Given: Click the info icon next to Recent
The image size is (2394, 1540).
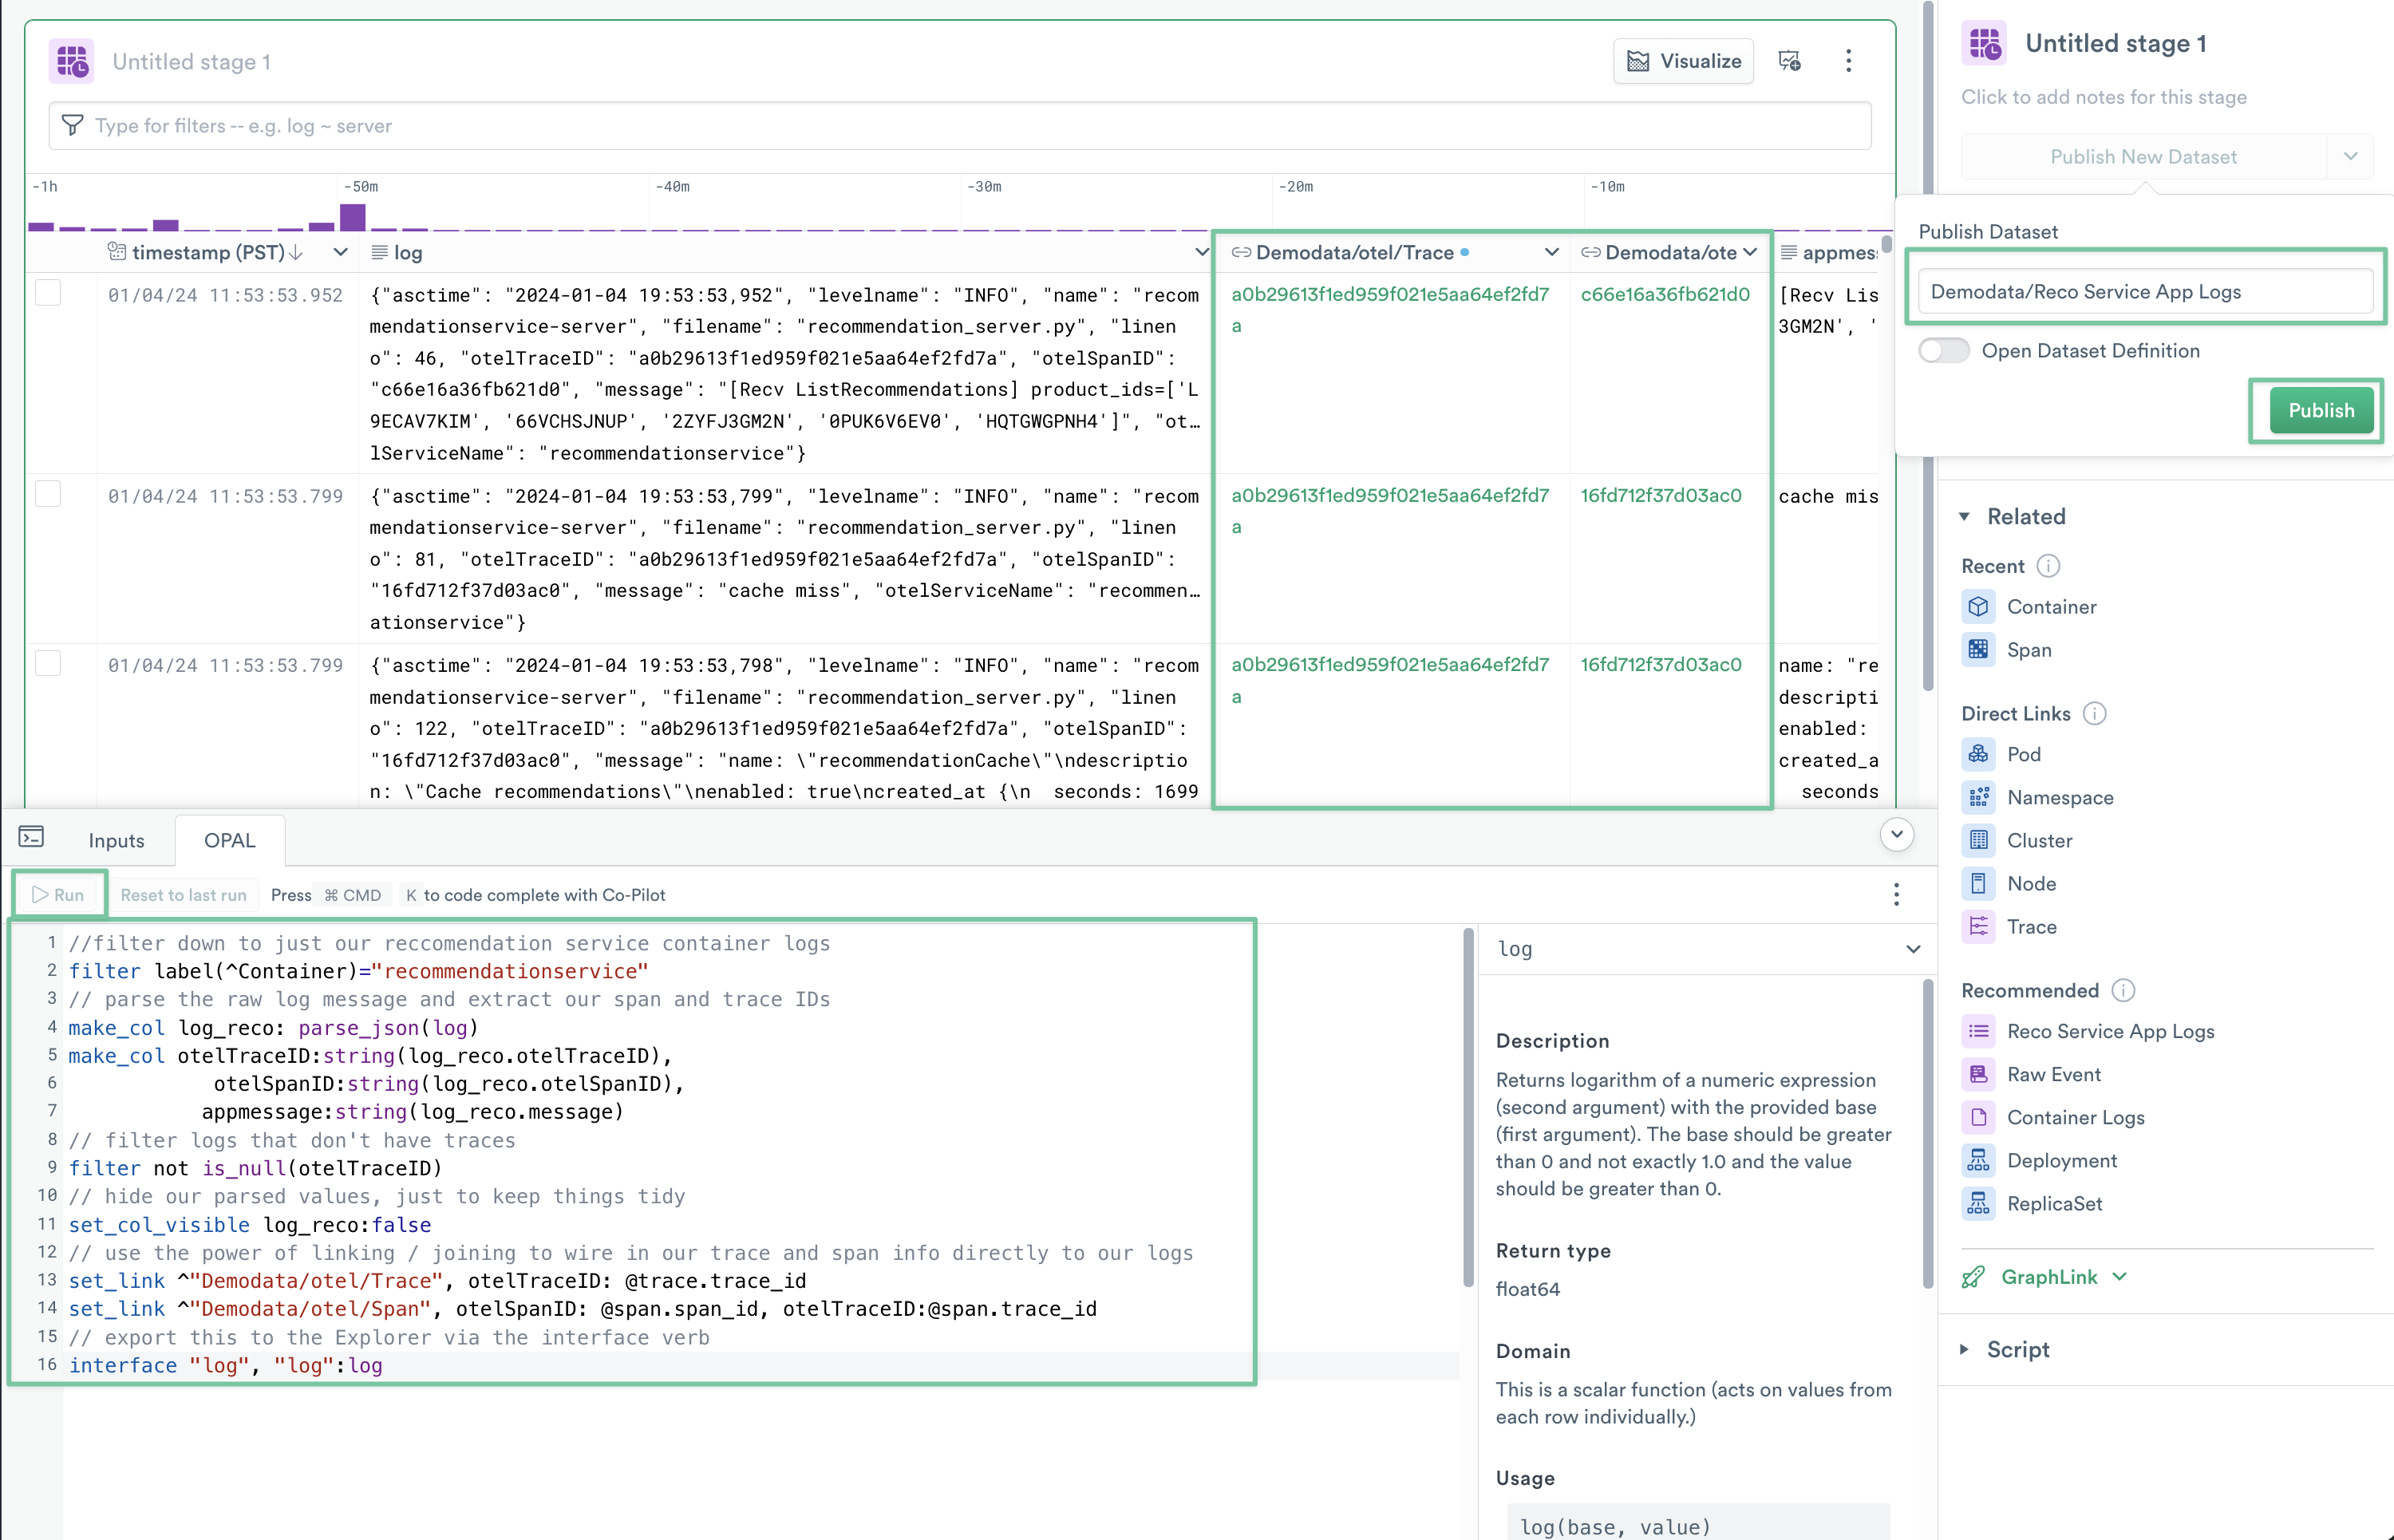Looking at the screenshot, I should click(x=2048, y=566).
